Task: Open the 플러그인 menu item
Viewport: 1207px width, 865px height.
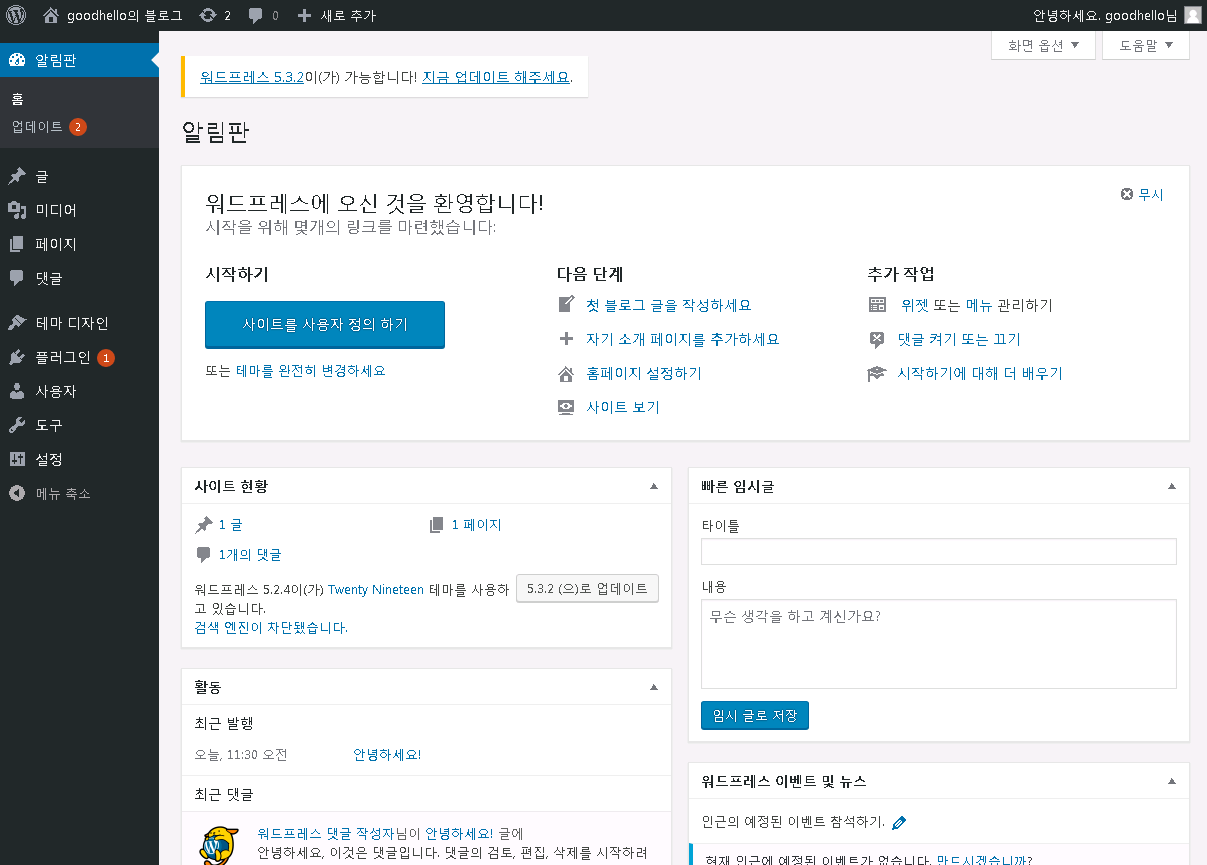Action: click(x=79, y=357)
